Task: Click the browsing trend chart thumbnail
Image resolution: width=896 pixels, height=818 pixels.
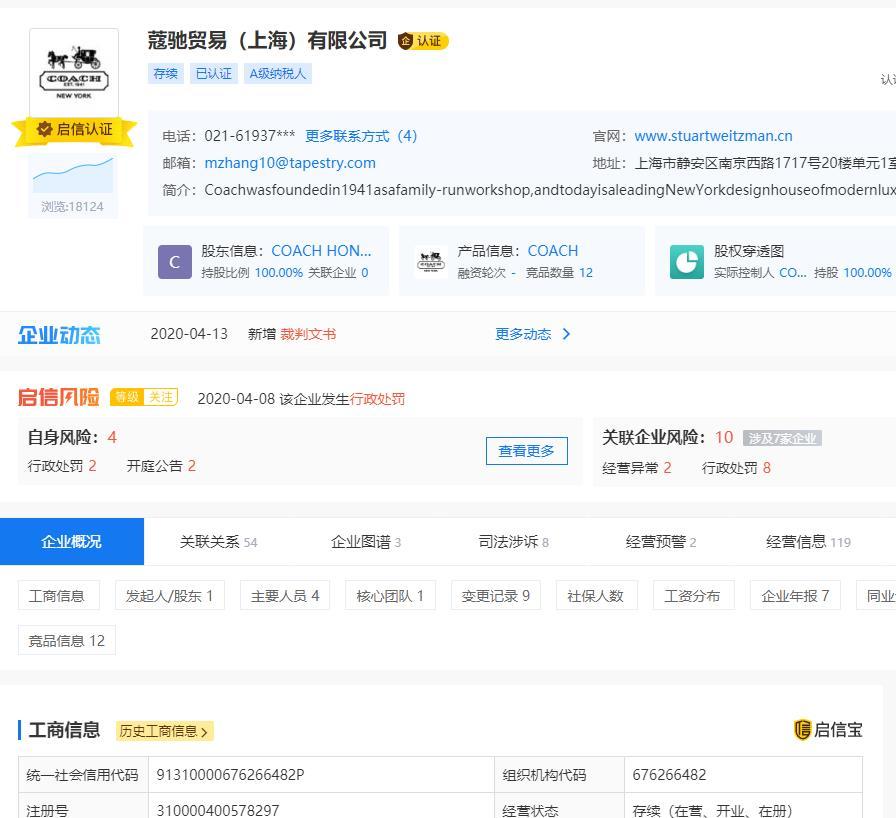Action: (x=73, y=175)
